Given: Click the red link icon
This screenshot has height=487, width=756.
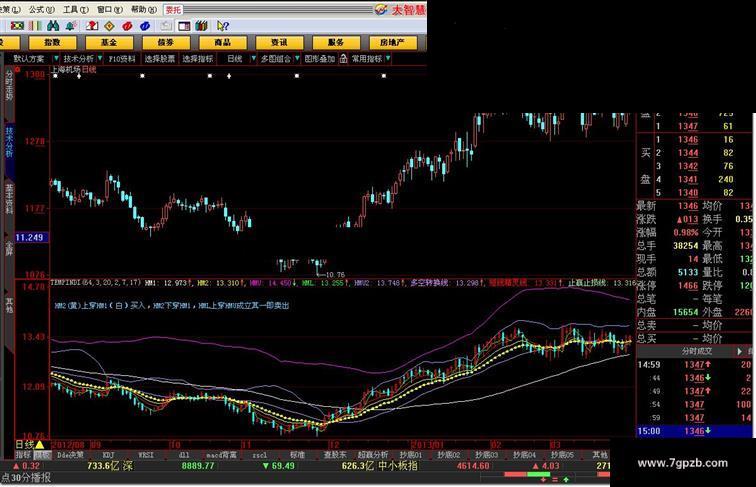Looking at the screenshot, I should (x=127, y=26).
